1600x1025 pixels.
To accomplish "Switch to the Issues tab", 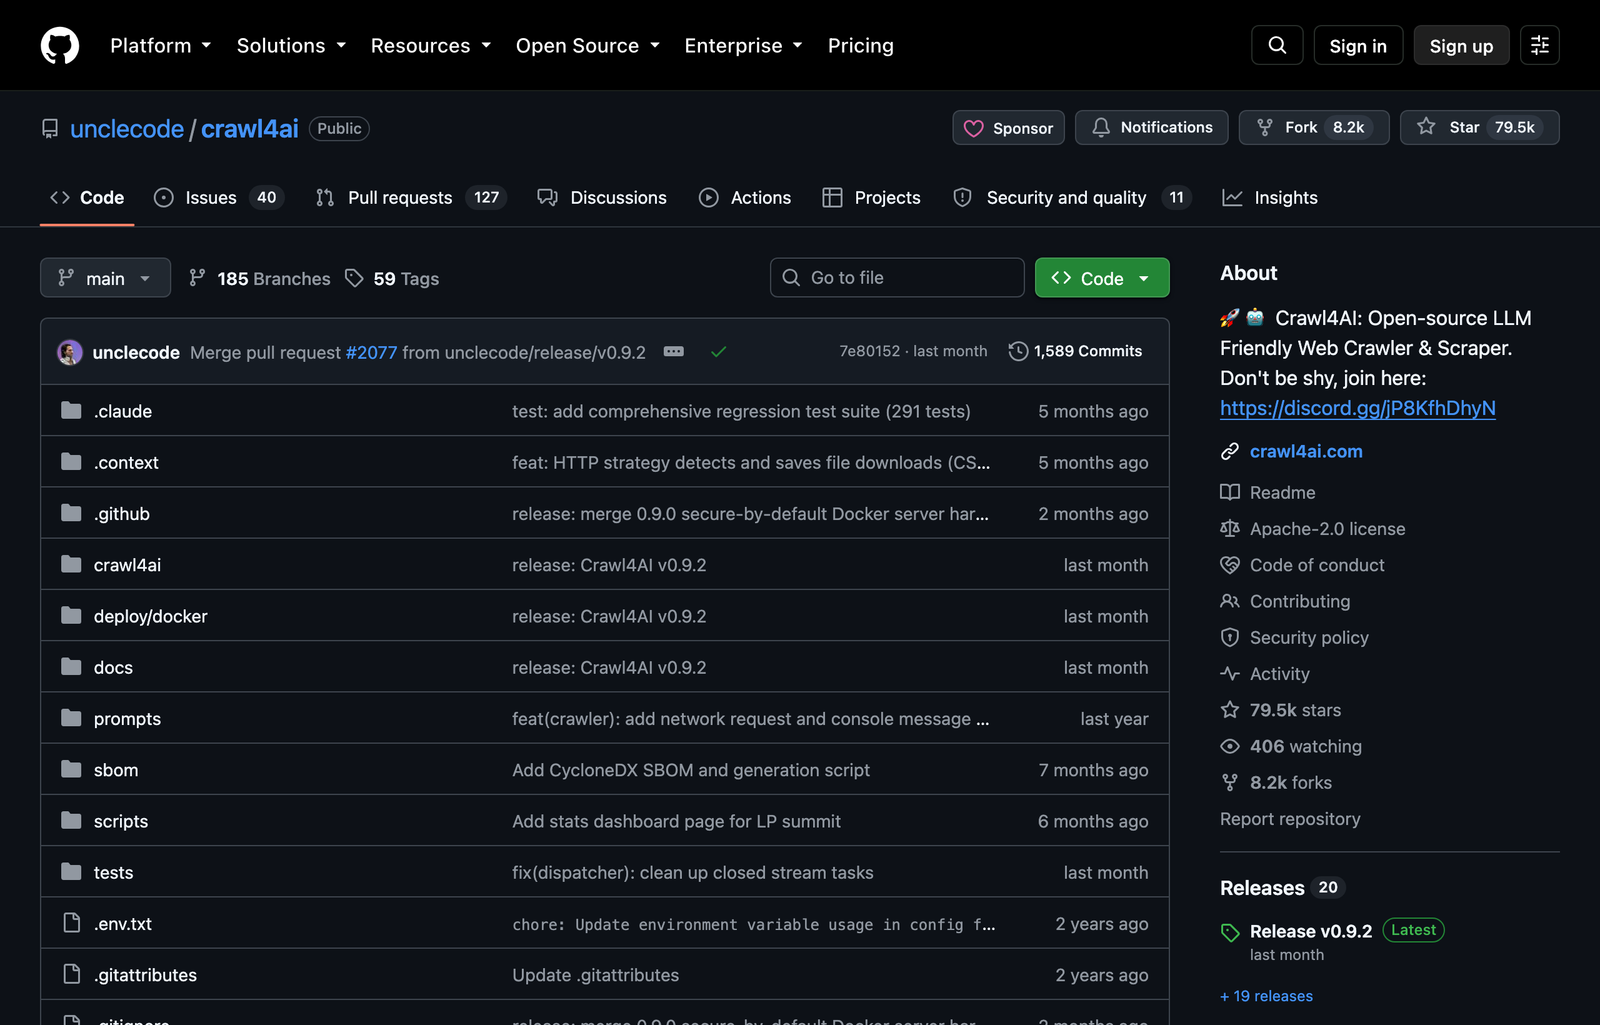I will [219, 198].
